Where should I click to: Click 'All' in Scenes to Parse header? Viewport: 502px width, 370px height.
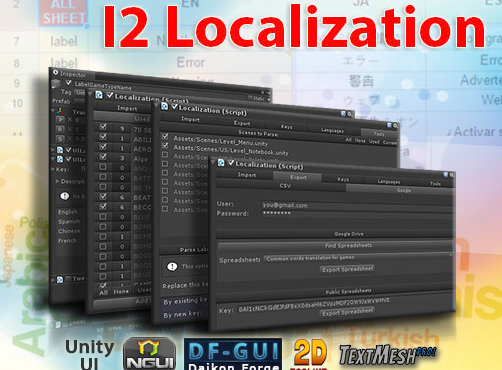click(x=348, y=140)
